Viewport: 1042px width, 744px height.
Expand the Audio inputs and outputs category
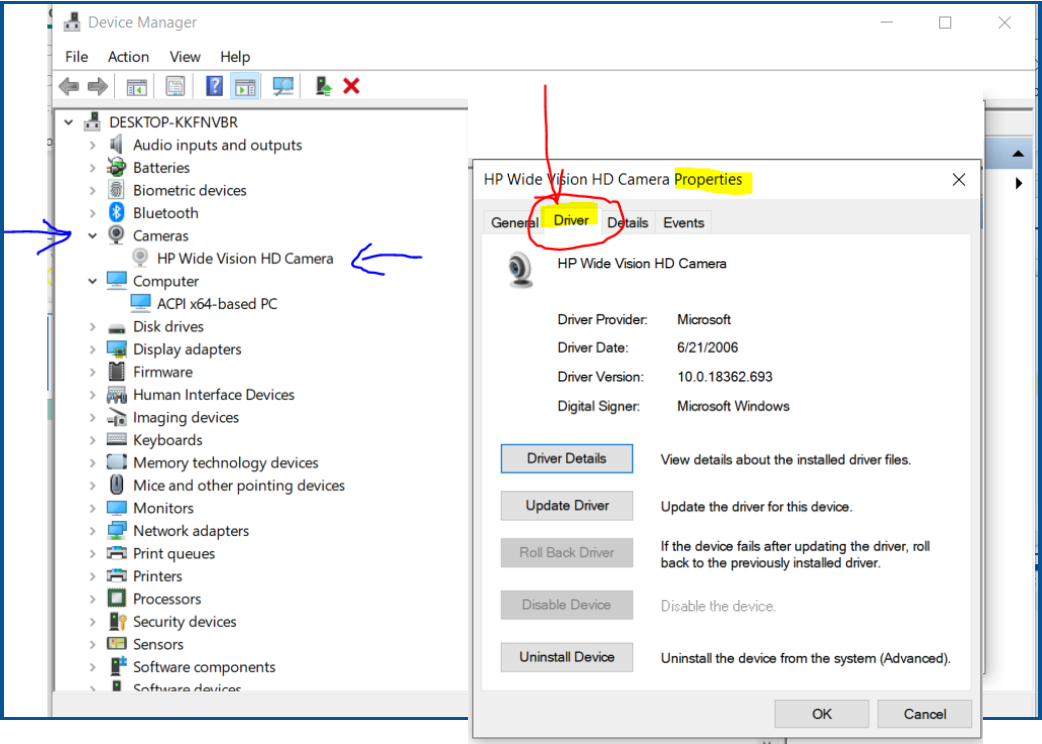coord(92,145)
